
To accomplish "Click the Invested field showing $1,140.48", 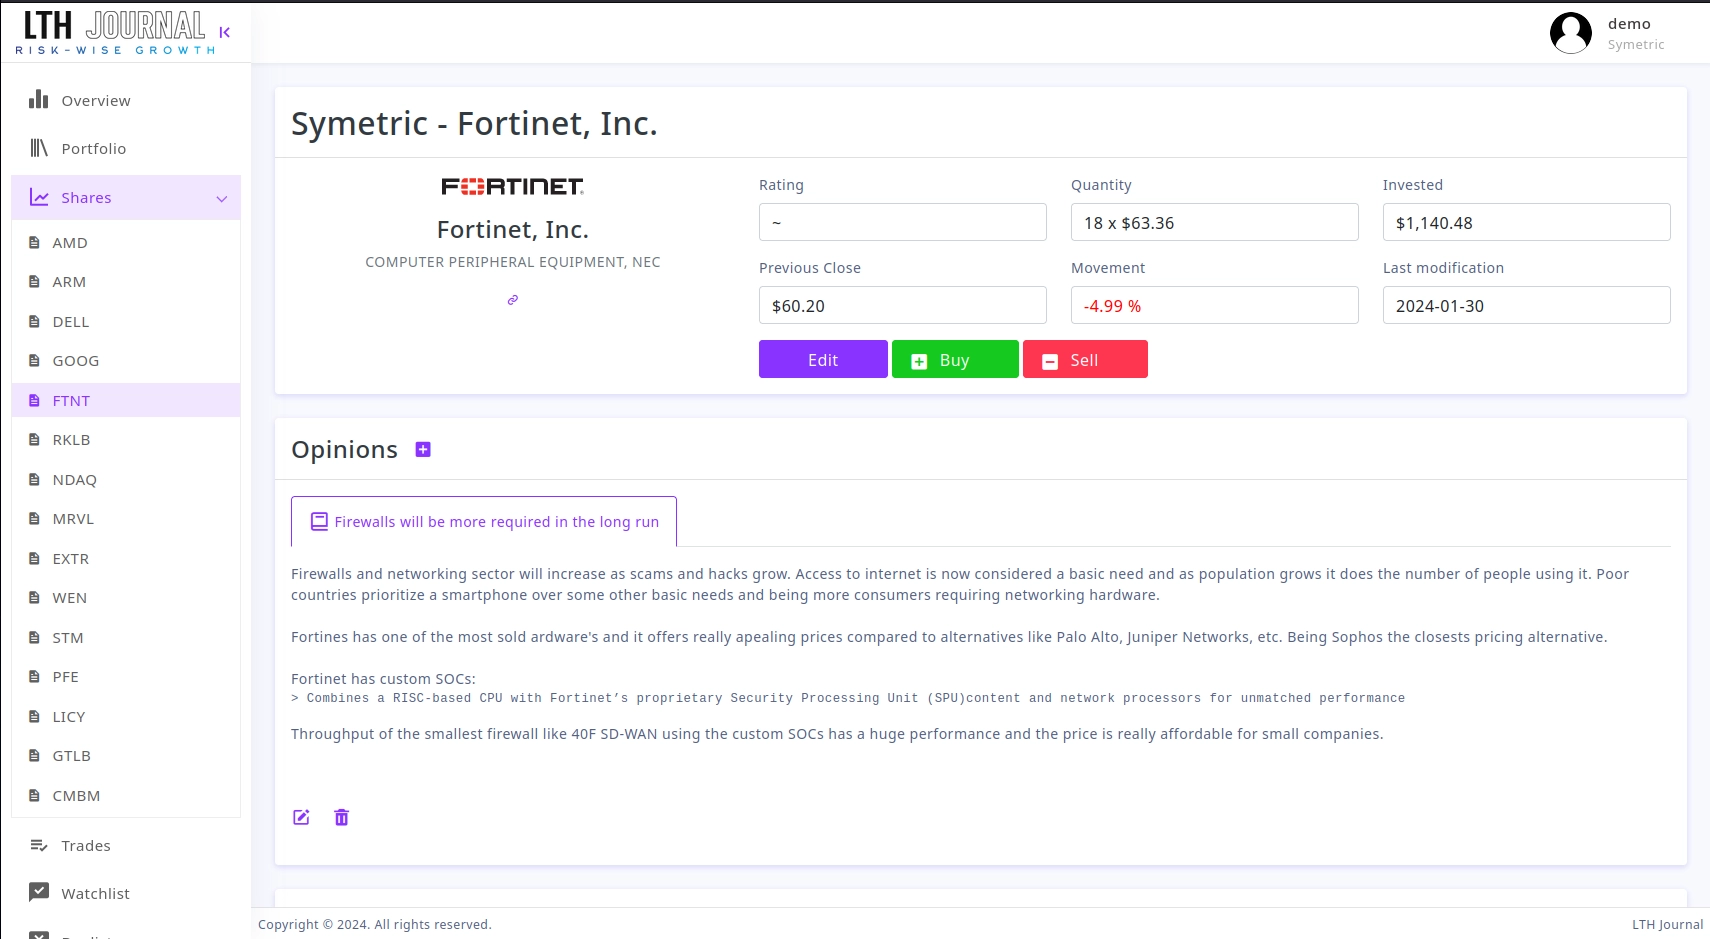I will click(1527, 222).
